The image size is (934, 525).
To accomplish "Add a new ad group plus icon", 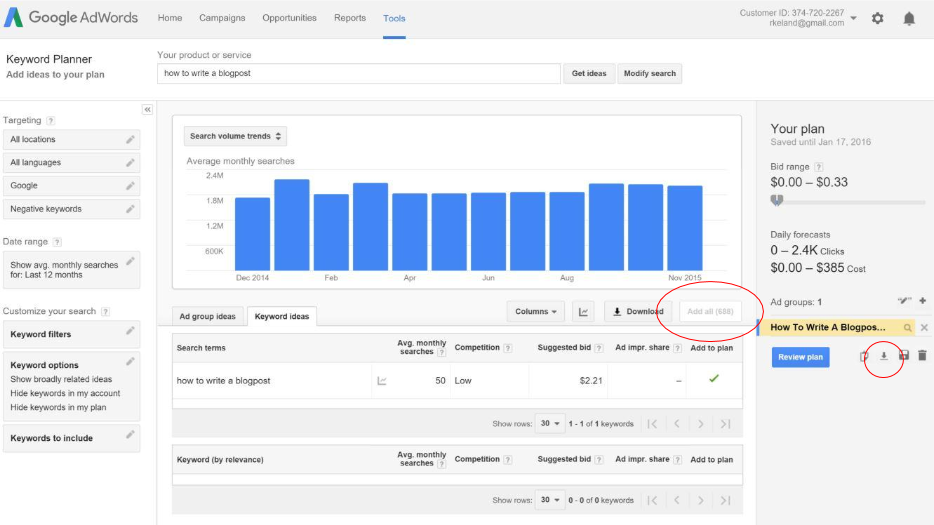I will click(x=923, y=302).
